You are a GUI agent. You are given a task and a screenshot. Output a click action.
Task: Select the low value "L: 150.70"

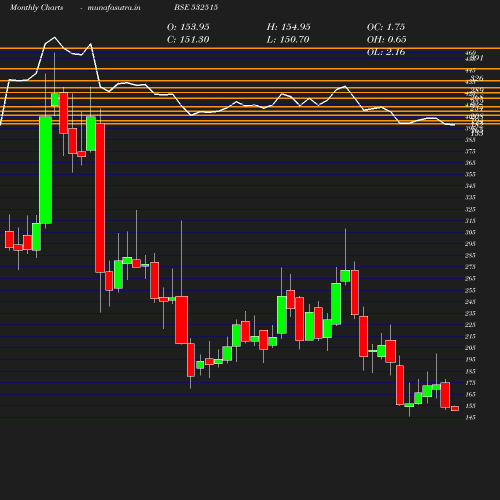click(x=288, y=40)
